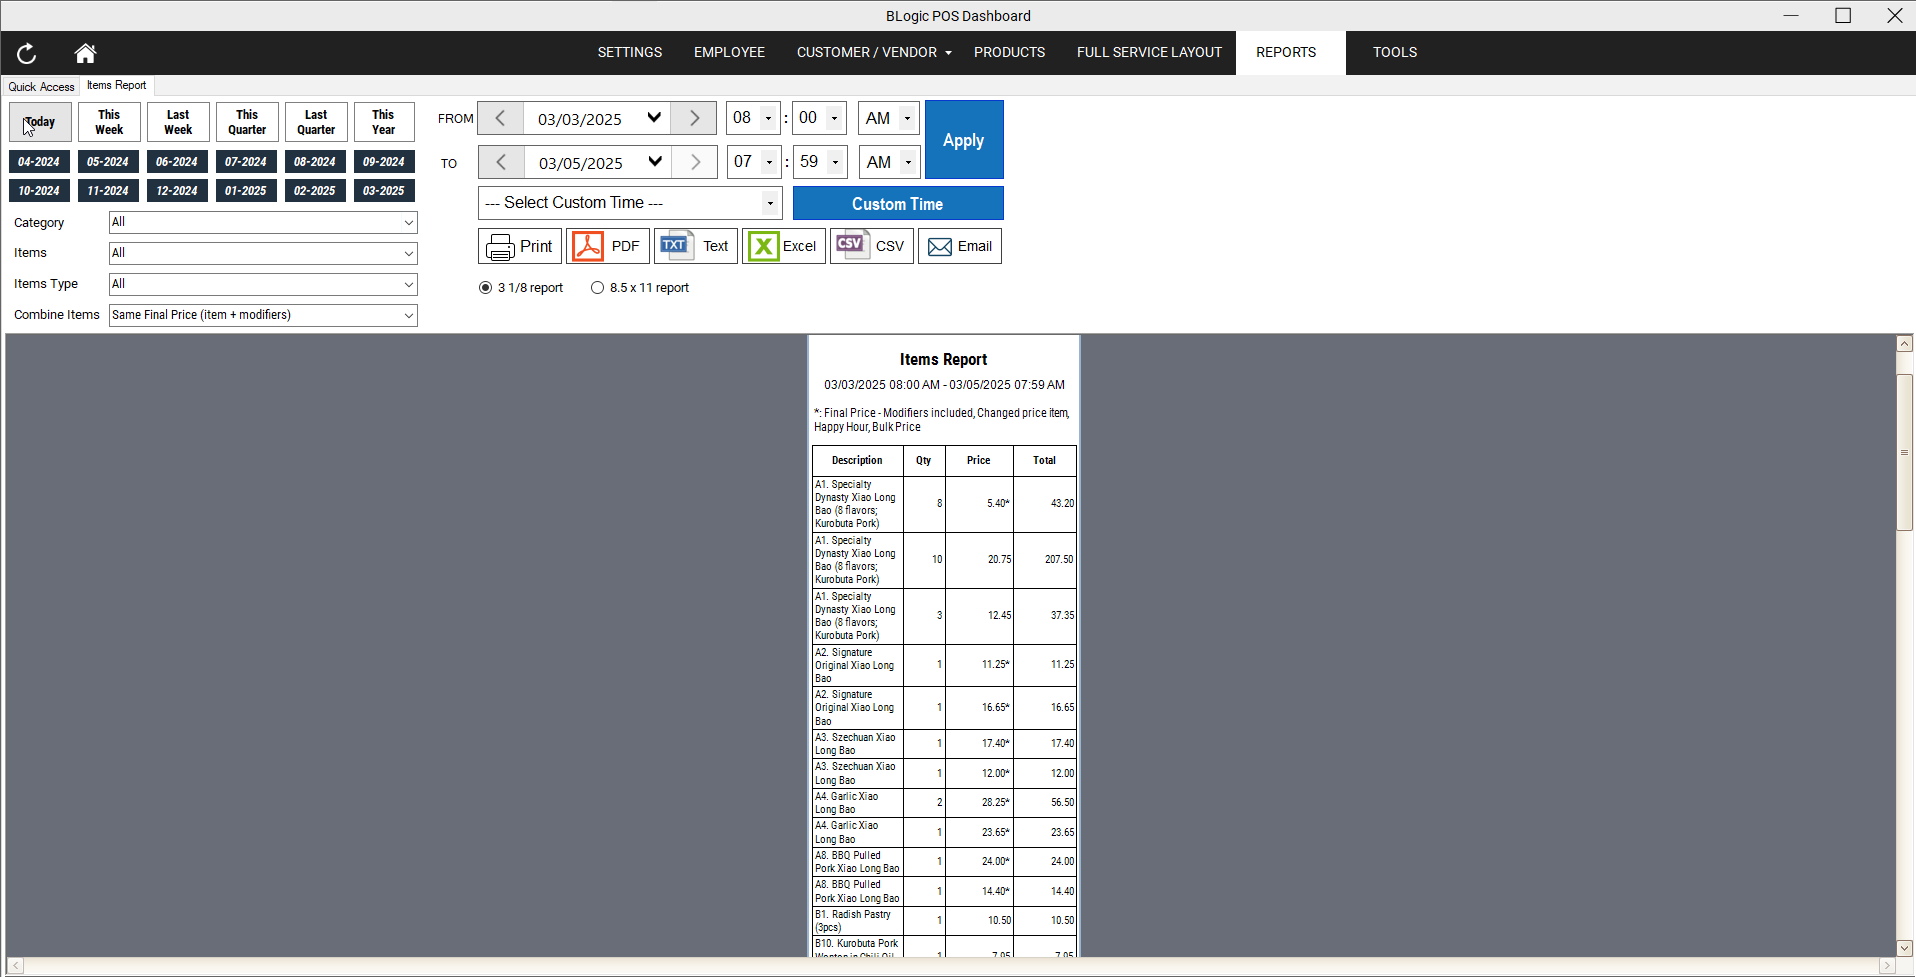Print the Items Report

(x=519, y=246)
